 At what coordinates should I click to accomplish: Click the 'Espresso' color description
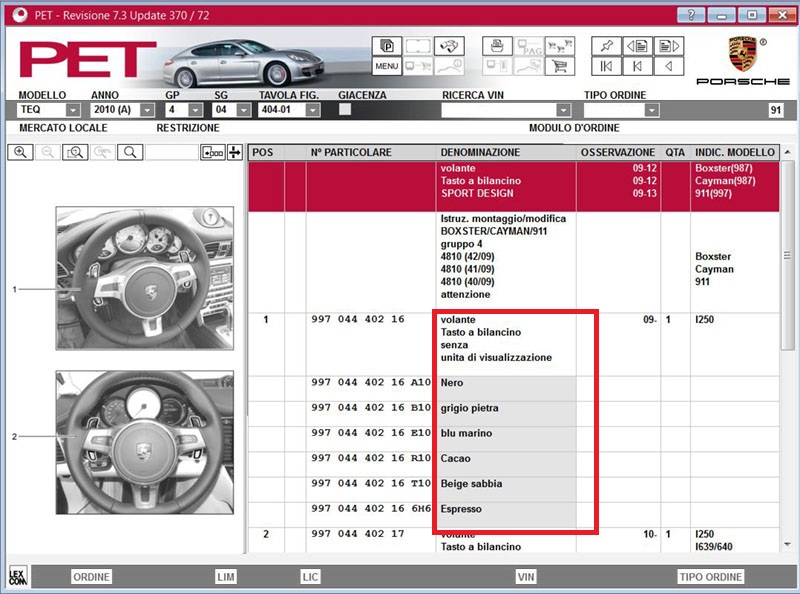[461, 509]
